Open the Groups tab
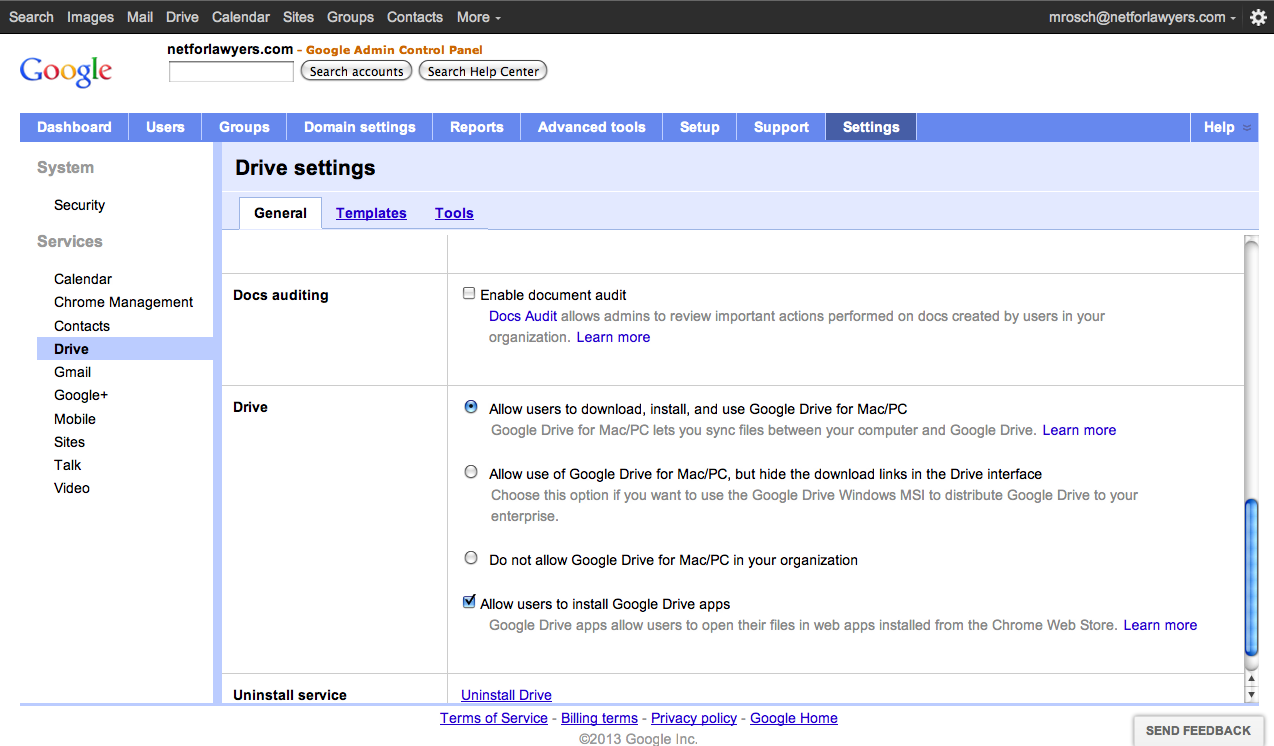The image size is (1274, 746). pos(244,127)
